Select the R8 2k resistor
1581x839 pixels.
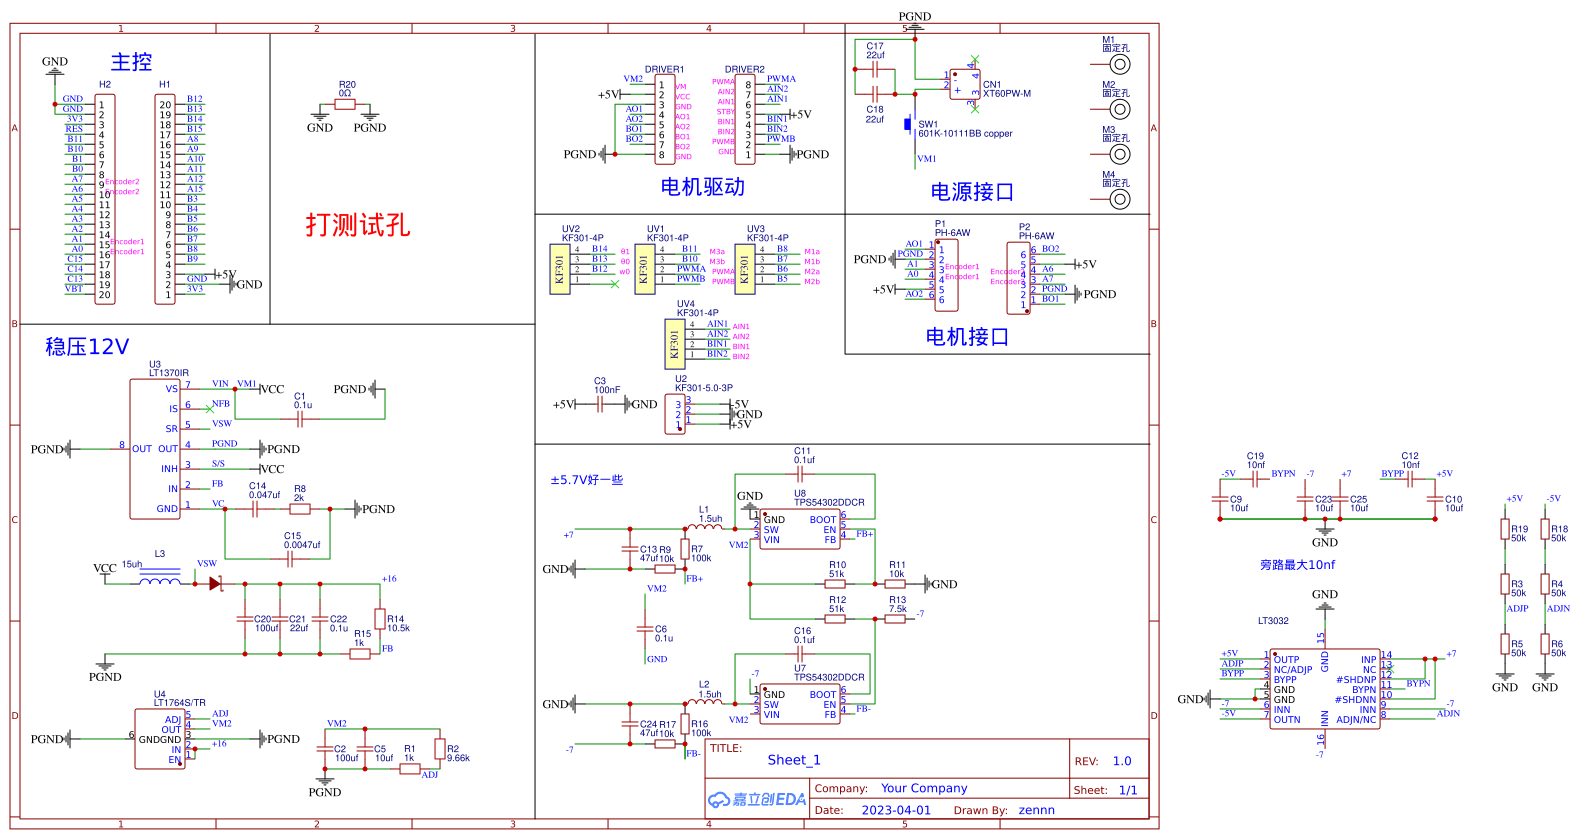(300, 509)
